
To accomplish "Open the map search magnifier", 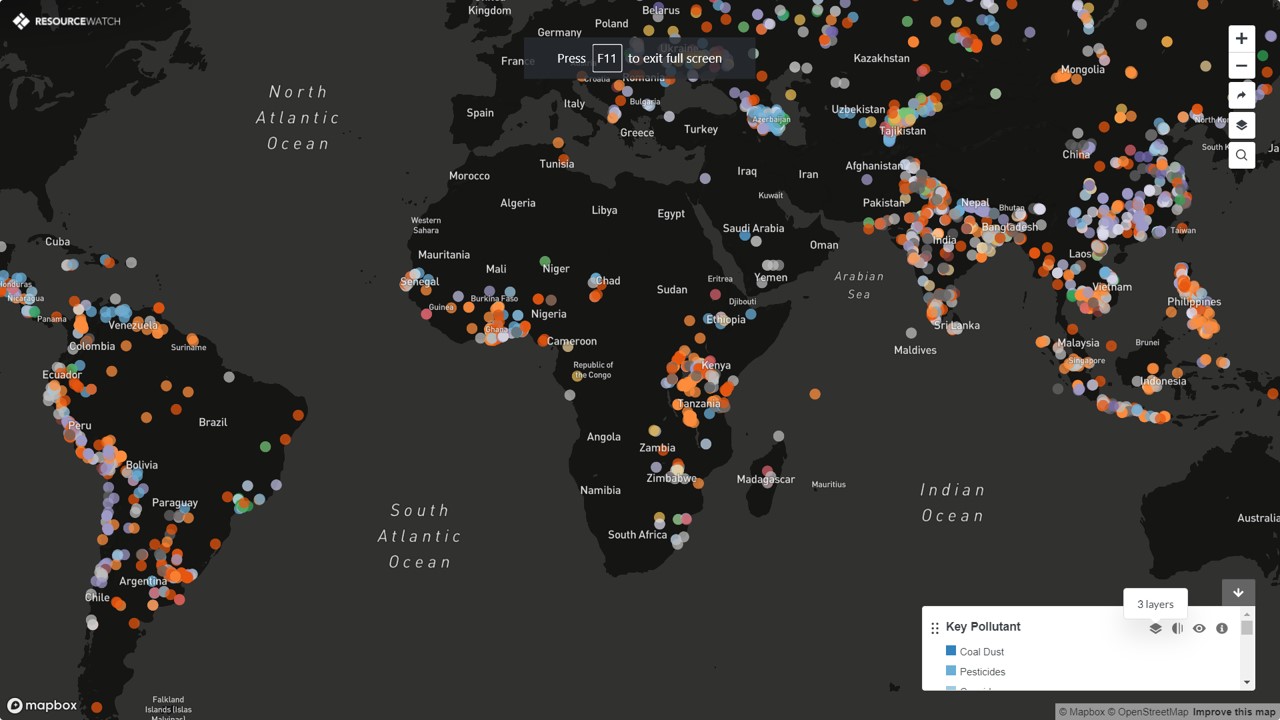I will (1241, 155).
